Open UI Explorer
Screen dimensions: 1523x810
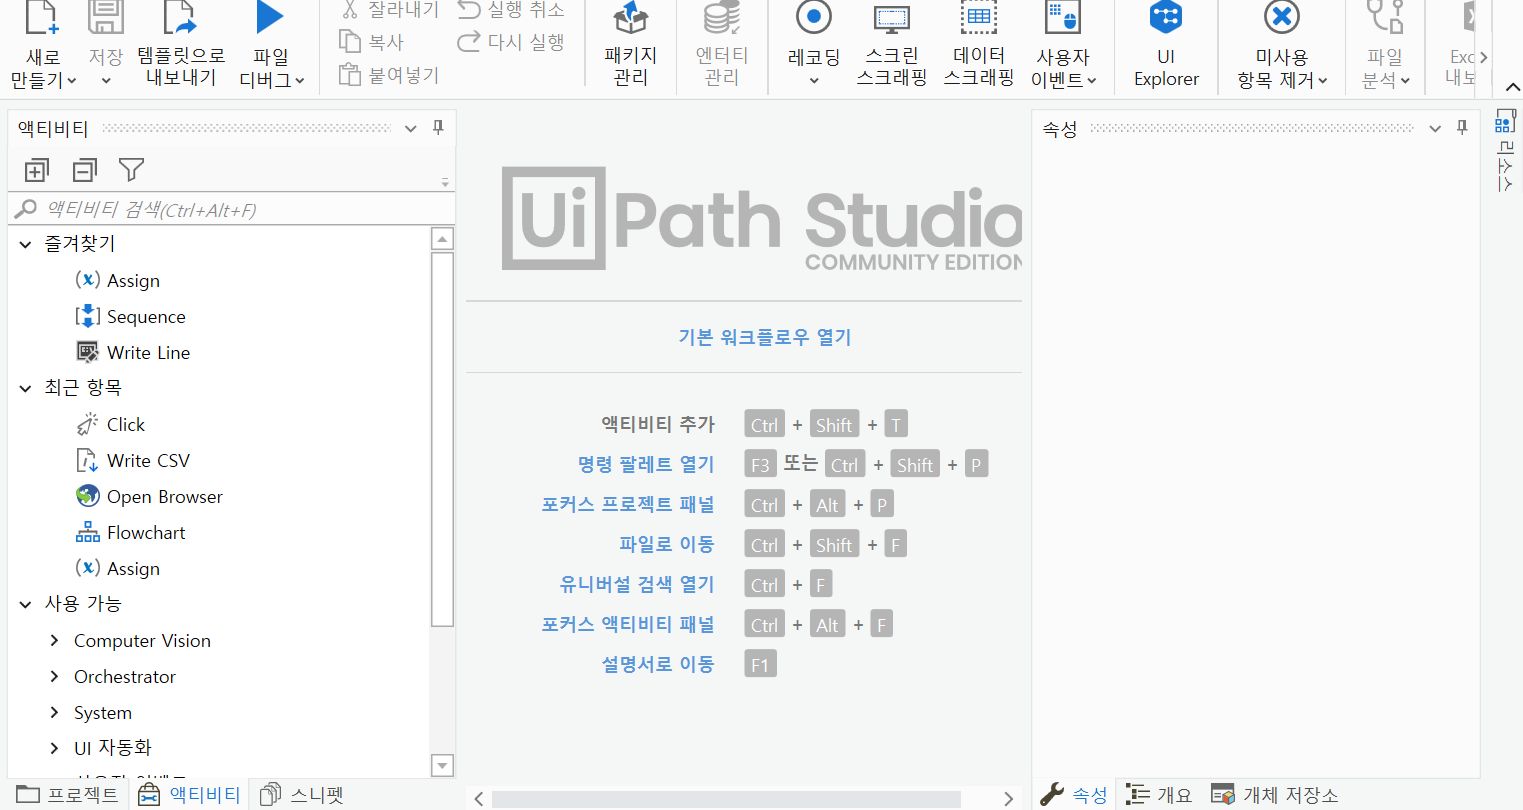coord(1166,45)
